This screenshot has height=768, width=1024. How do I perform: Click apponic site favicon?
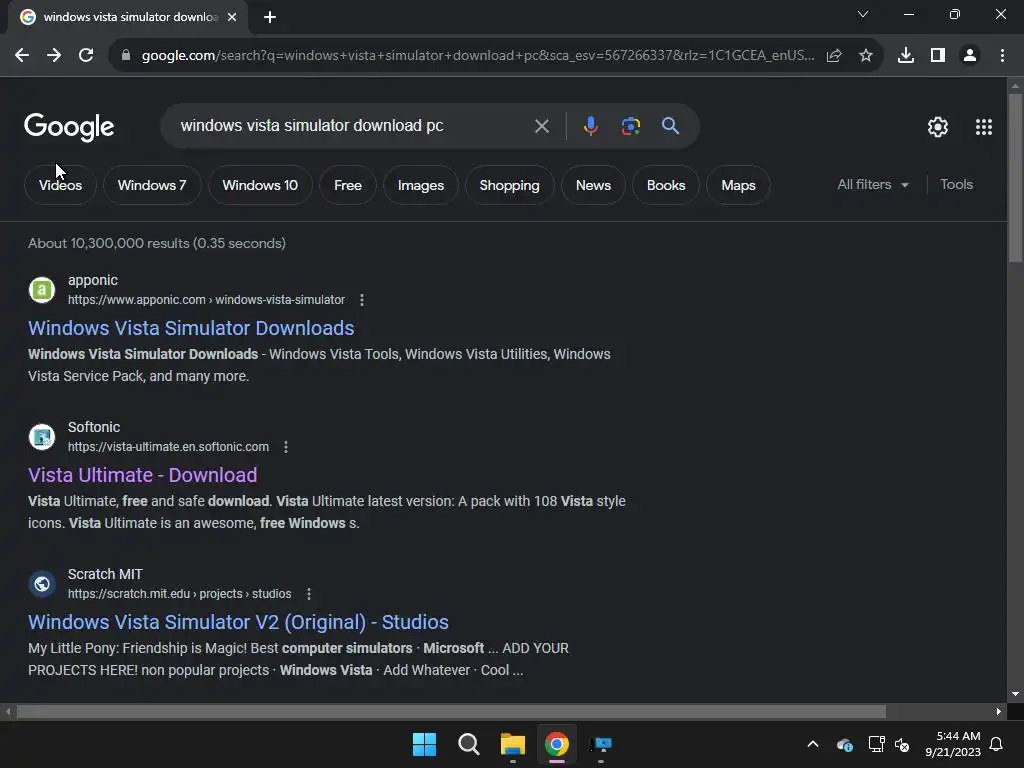[42, 290]
